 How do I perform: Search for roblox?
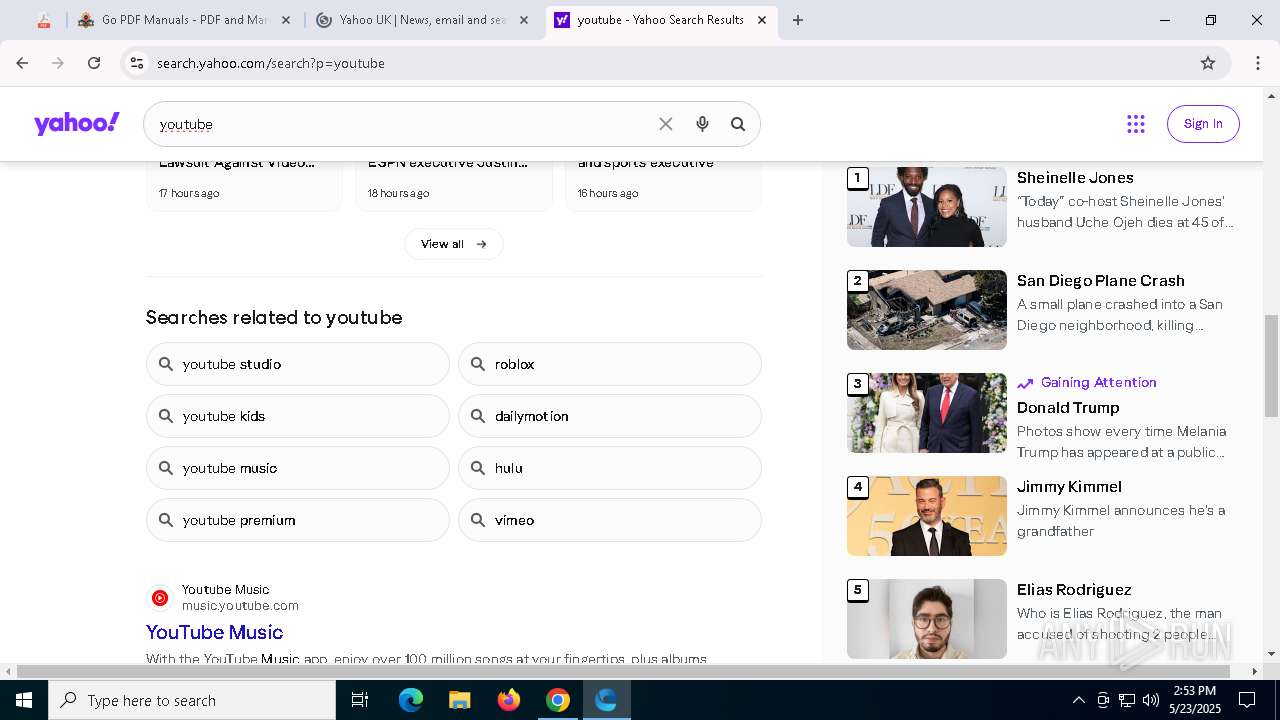coord(610,364)
